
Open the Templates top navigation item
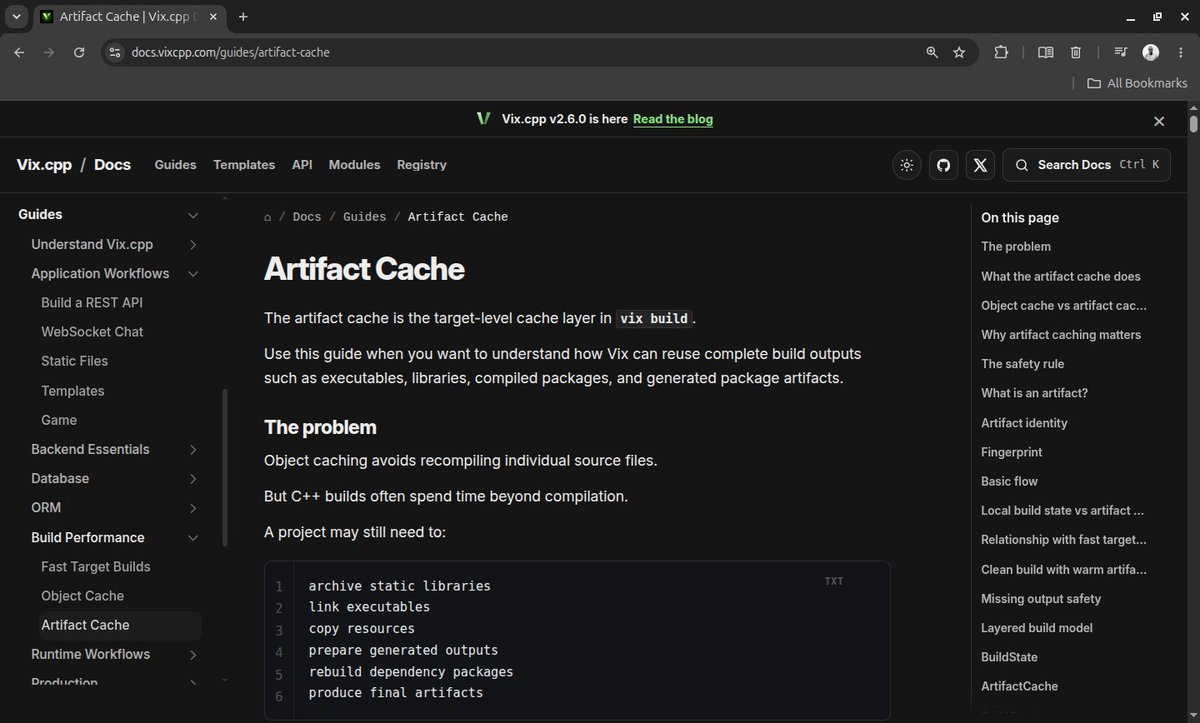pyautogui.click(x=244, y=165)
